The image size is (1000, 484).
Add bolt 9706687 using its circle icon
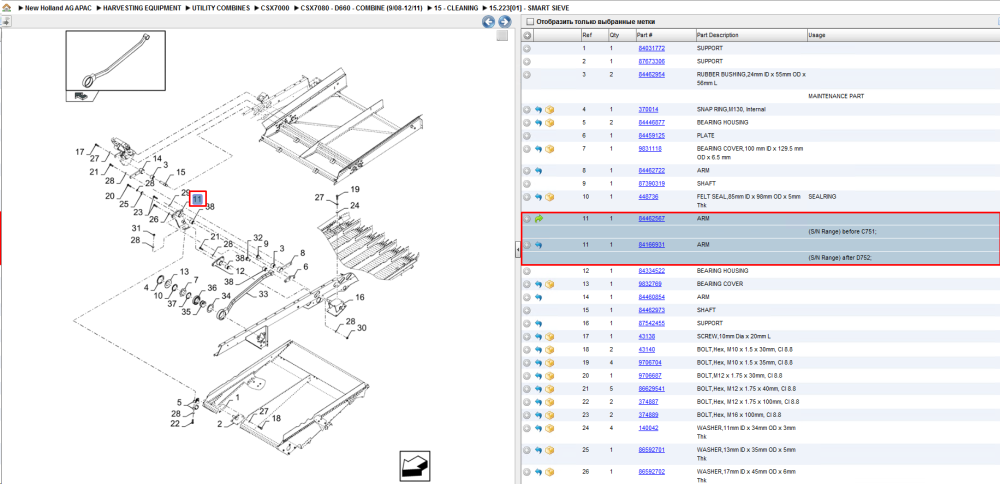pos(527,376)
